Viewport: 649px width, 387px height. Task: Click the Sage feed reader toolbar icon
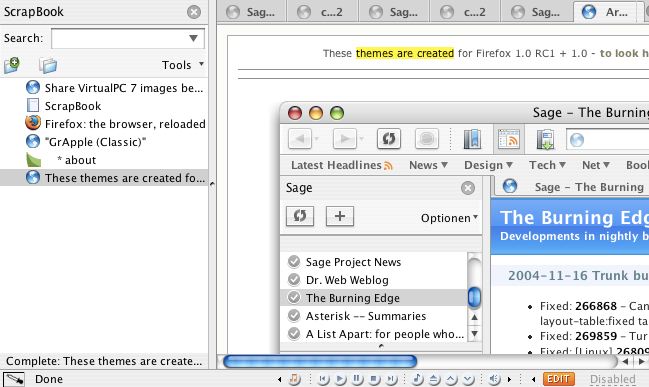(x=509, y=139)
